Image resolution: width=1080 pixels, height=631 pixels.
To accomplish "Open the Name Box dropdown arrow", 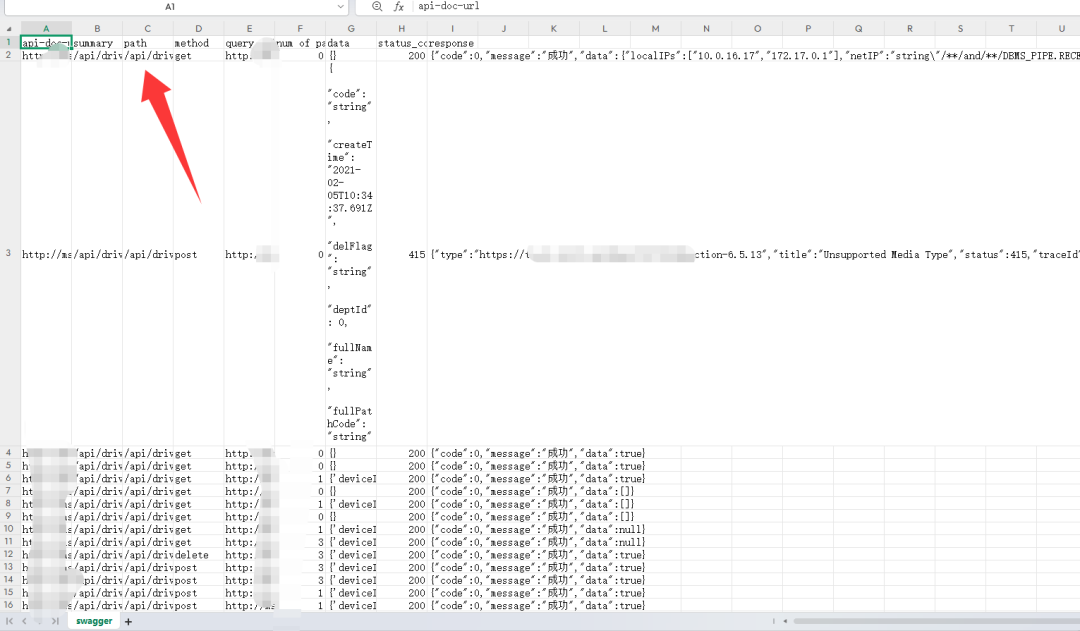I will pyautogui.click(x=340, y=7).
